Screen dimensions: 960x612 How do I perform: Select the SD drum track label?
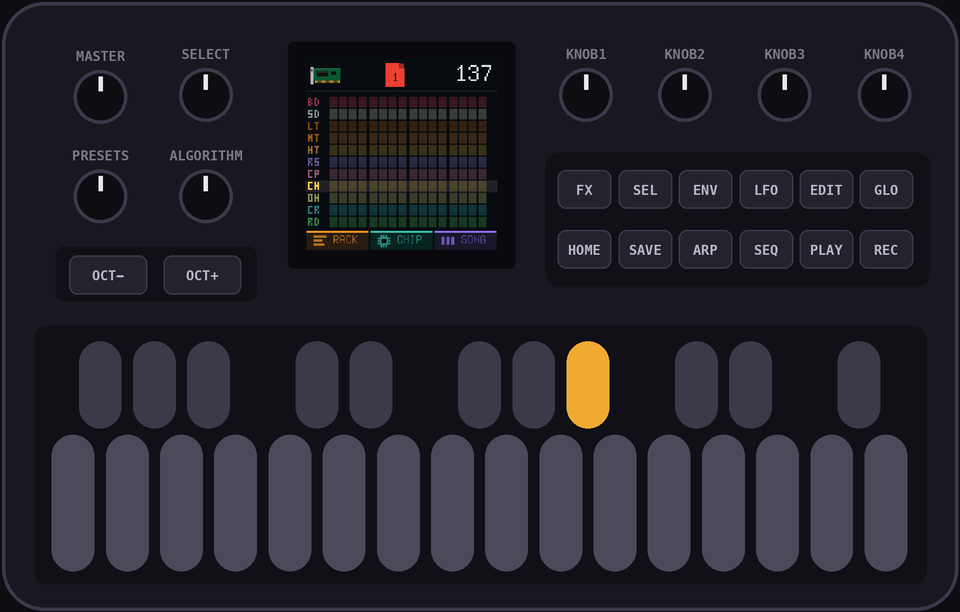[313, 114]
